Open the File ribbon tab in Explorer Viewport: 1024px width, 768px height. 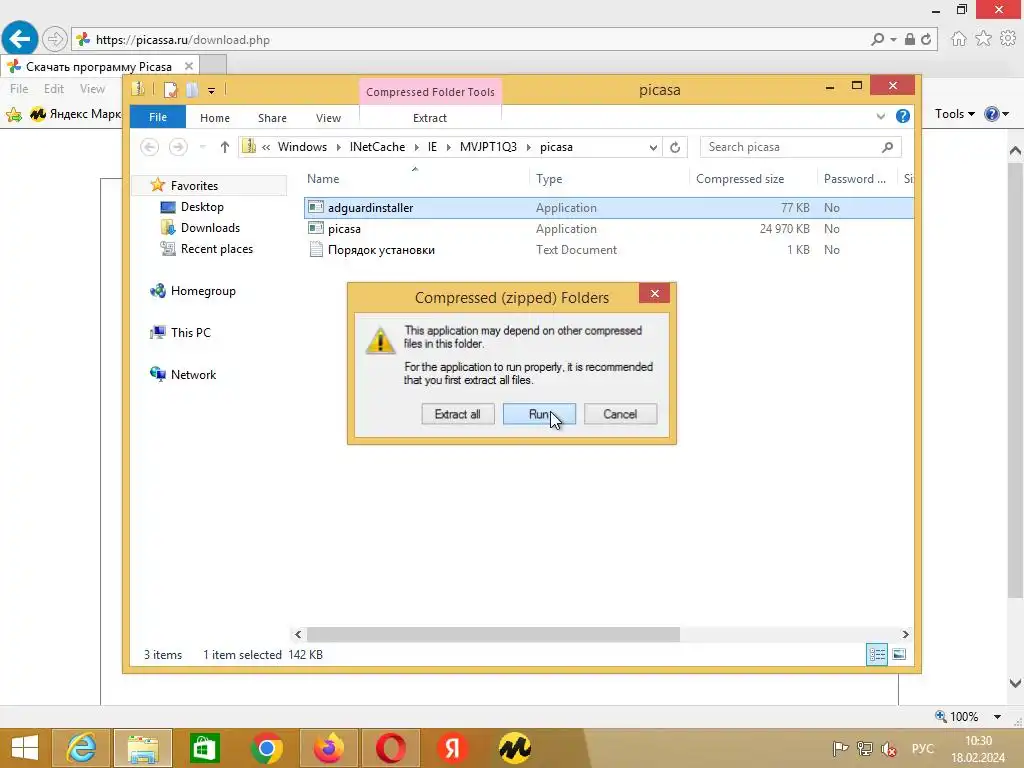click(157, 117)
